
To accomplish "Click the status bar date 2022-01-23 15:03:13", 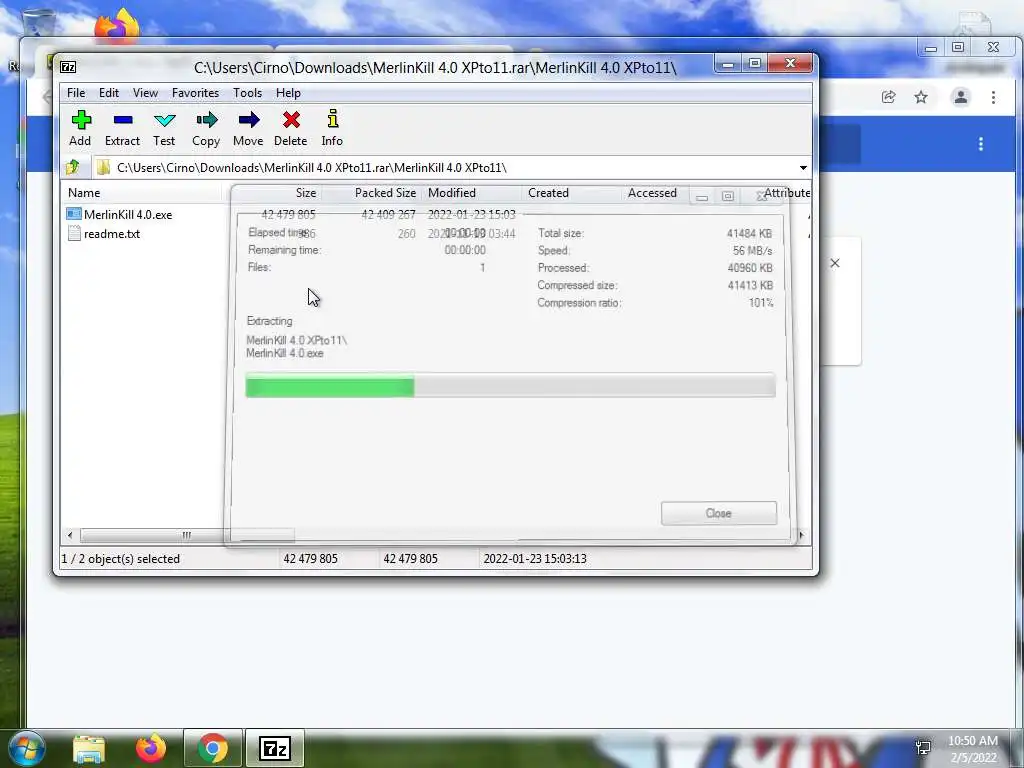I will (x=535, y=559).
